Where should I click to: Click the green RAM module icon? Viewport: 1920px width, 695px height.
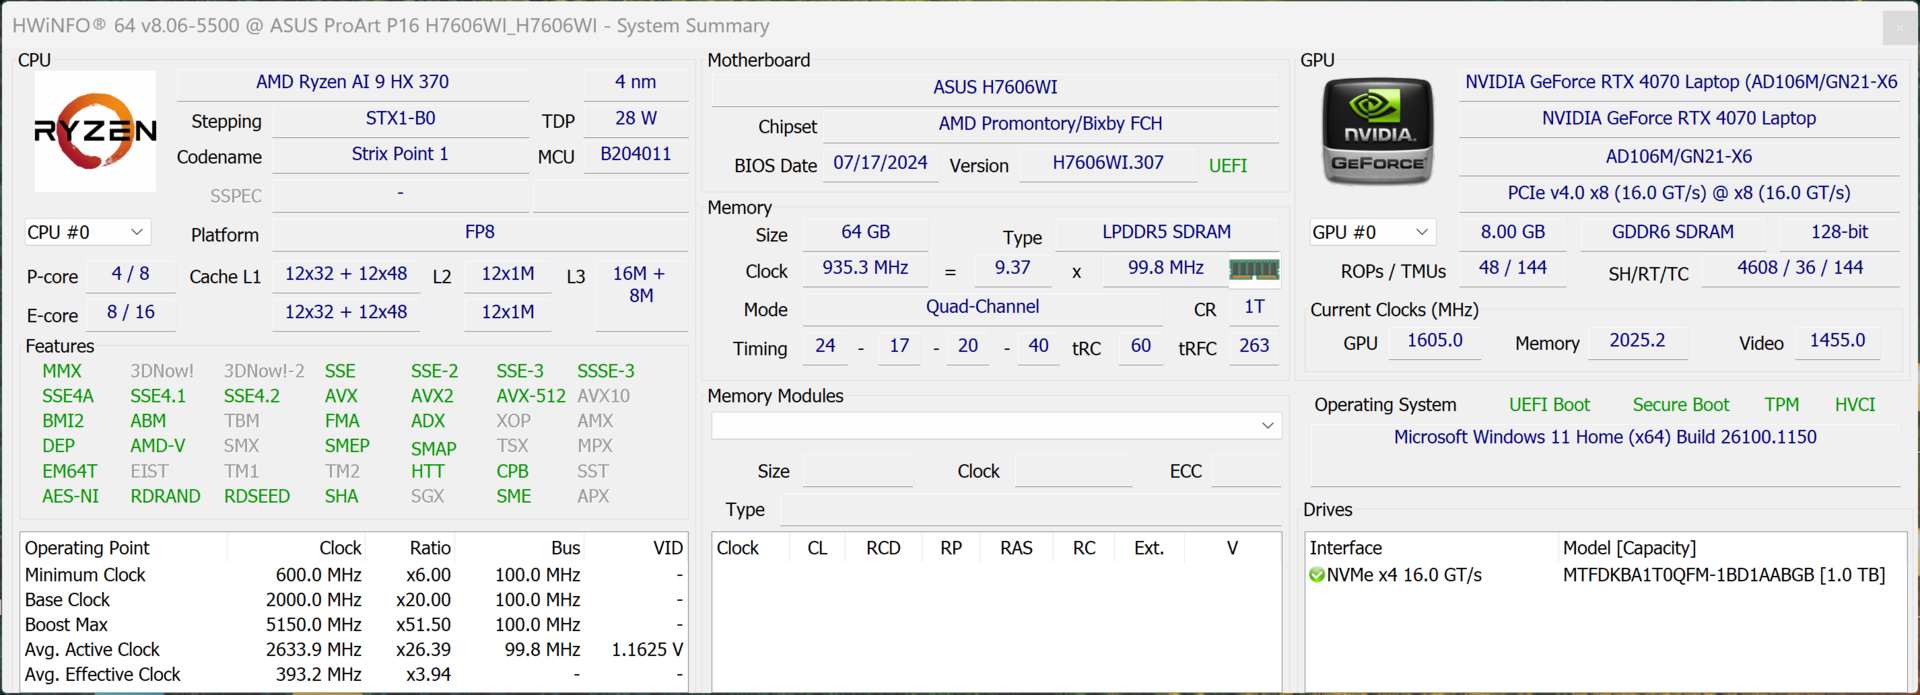click(1254, 269)
